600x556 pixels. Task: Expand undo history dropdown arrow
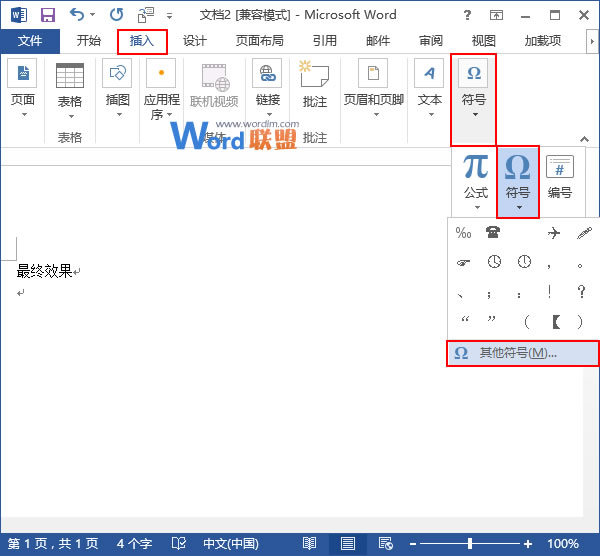click(x=93, y=15)
